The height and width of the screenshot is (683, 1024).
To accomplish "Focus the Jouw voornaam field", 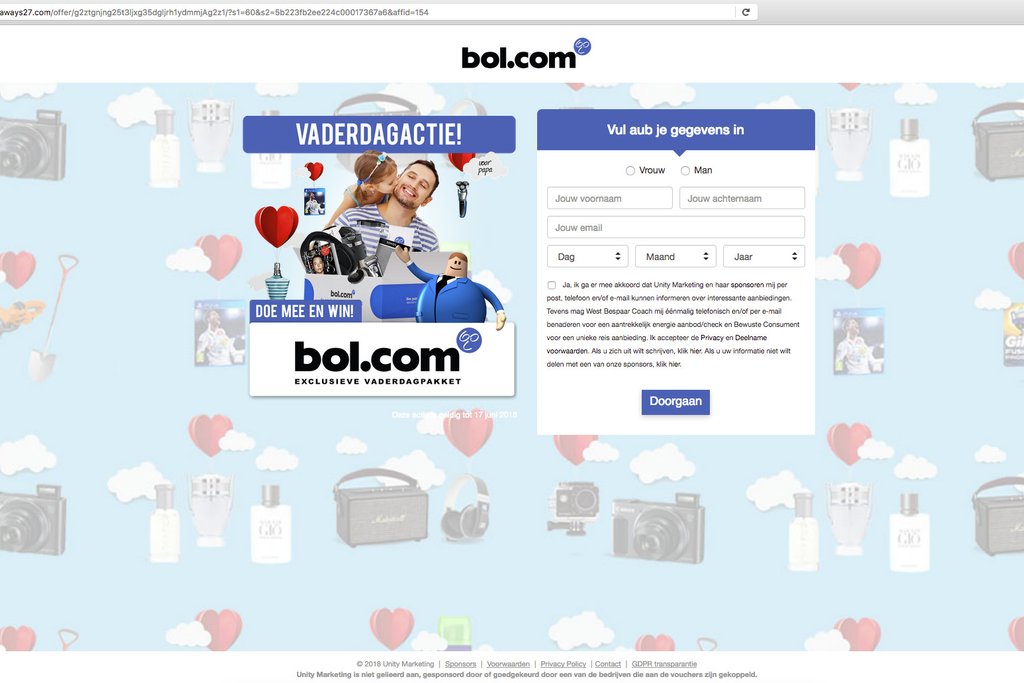I will 609,198.
